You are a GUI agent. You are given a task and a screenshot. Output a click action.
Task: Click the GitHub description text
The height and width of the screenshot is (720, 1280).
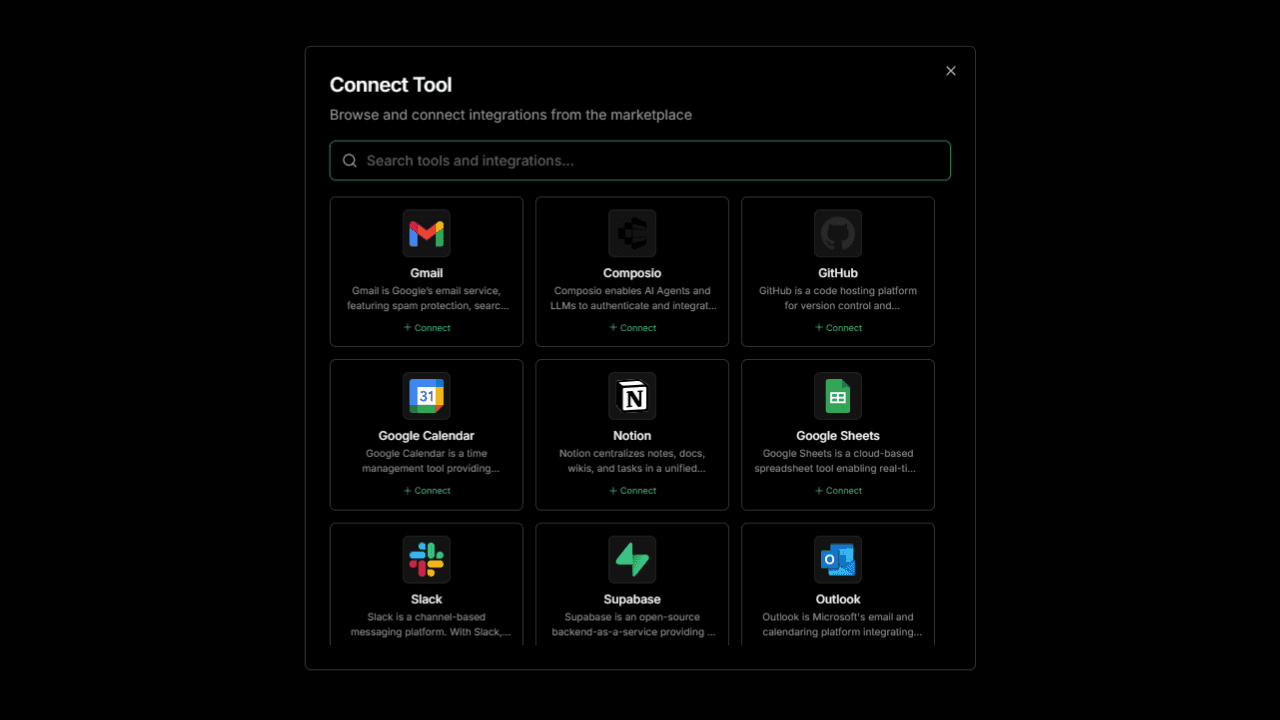pyautogui.click(x=838, y=298)
